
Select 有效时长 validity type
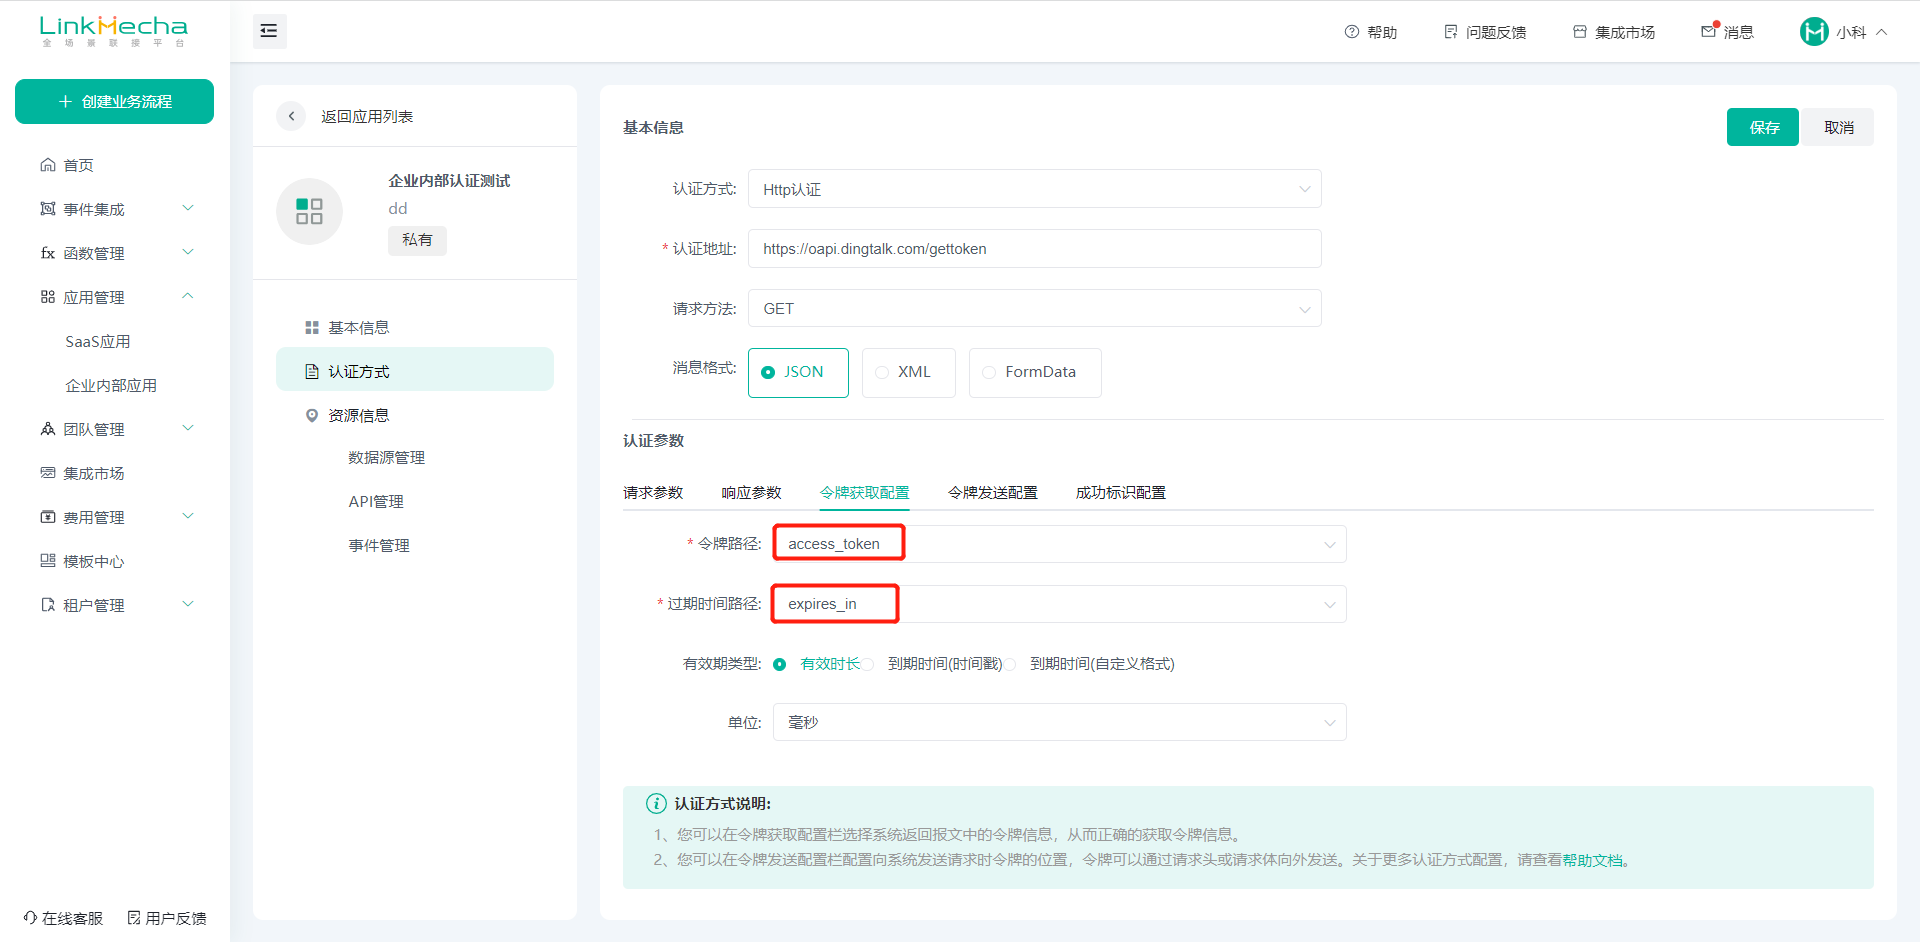coord(817,664)
